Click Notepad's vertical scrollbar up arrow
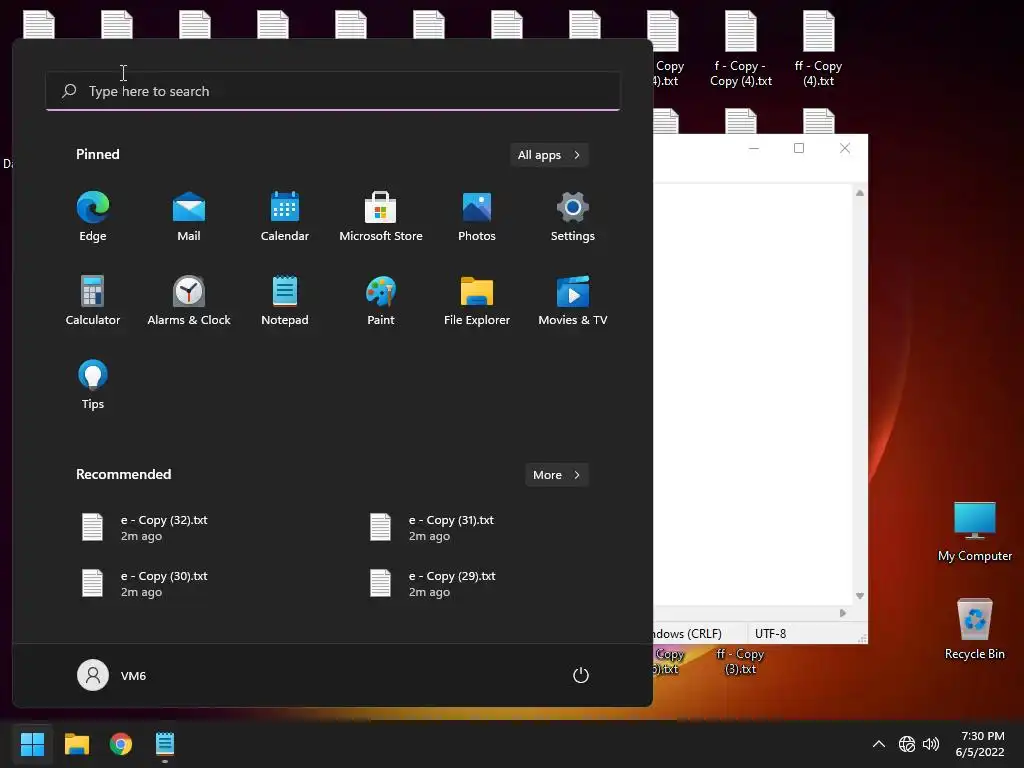Viewport: 1024px width, 768px height. pyautogui.click(x=859, y=193)
